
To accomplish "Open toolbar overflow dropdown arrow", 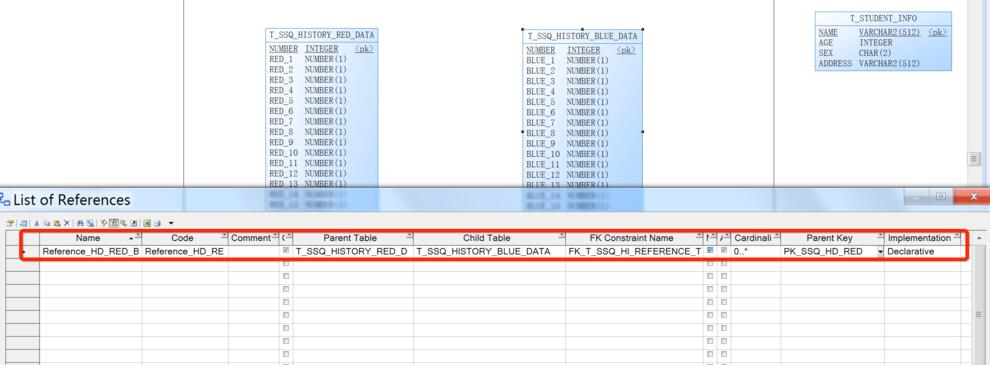I will click(x=171, y=223).
